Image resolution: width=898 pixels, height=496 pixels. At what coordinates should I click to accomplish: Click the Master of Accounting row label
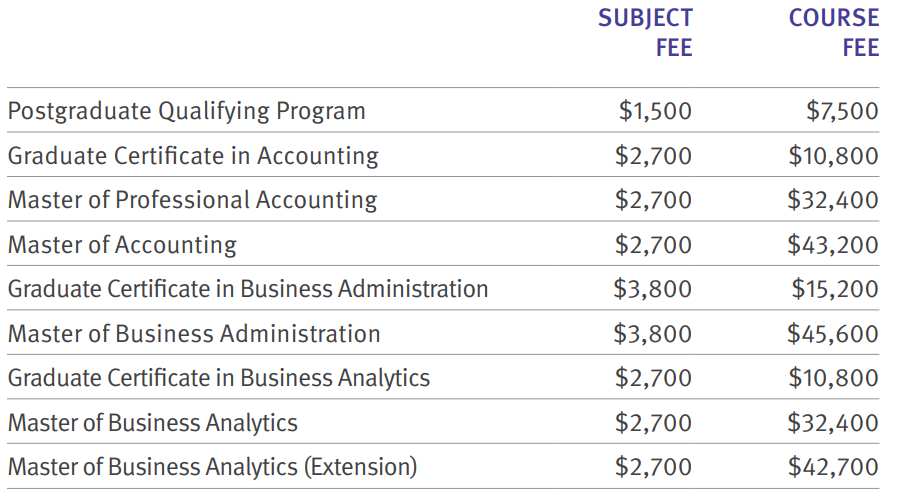tap(122, 245)
